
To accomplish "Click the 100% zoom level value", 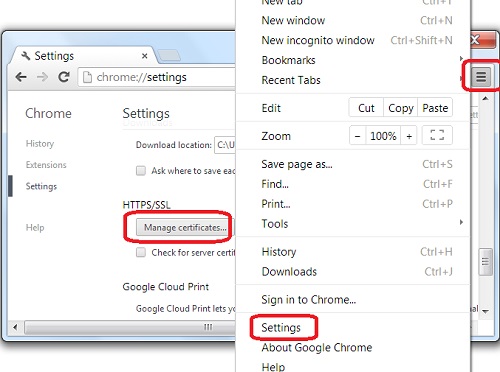I will pyautogui.click(x=383, y=136).
